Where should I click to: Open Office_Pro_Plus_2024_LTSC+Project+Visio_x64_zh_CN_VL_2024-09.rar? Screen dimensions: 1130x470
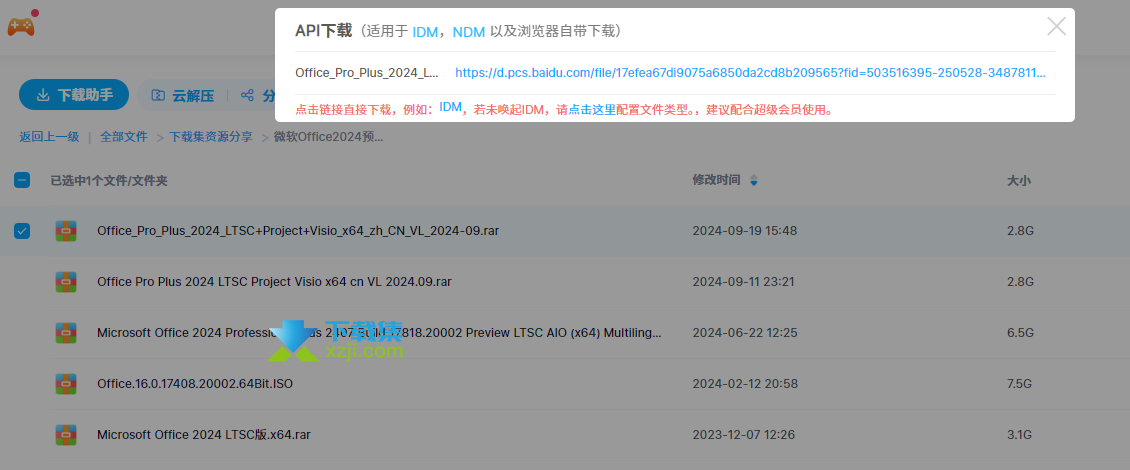298,231
